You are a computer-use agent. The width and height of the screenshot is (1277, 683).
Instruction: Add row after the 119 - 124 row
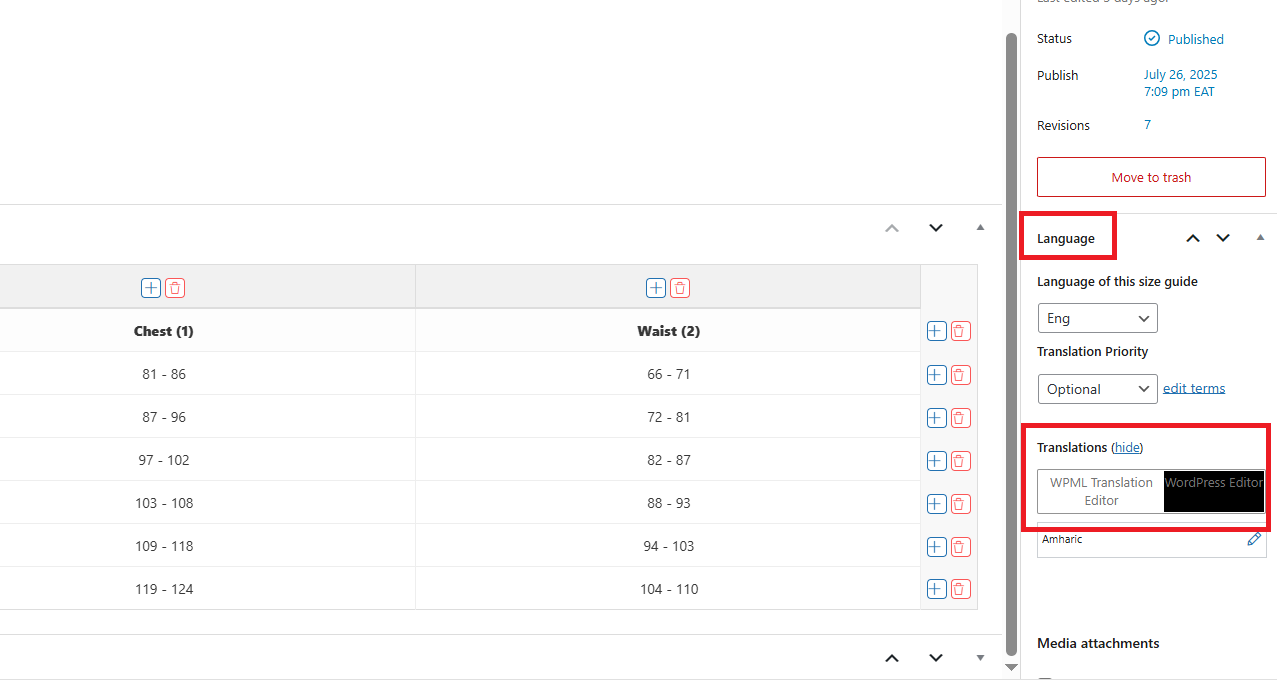936,590
